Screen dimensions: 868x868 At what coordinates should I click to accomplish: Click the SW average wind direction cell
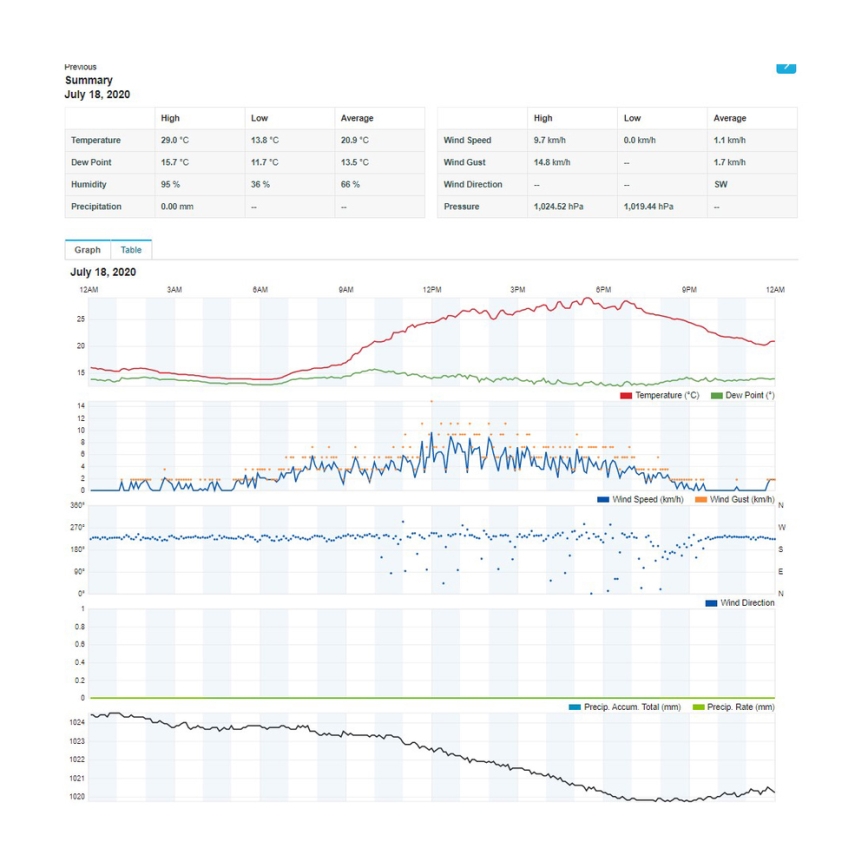(x=721, y=185)
